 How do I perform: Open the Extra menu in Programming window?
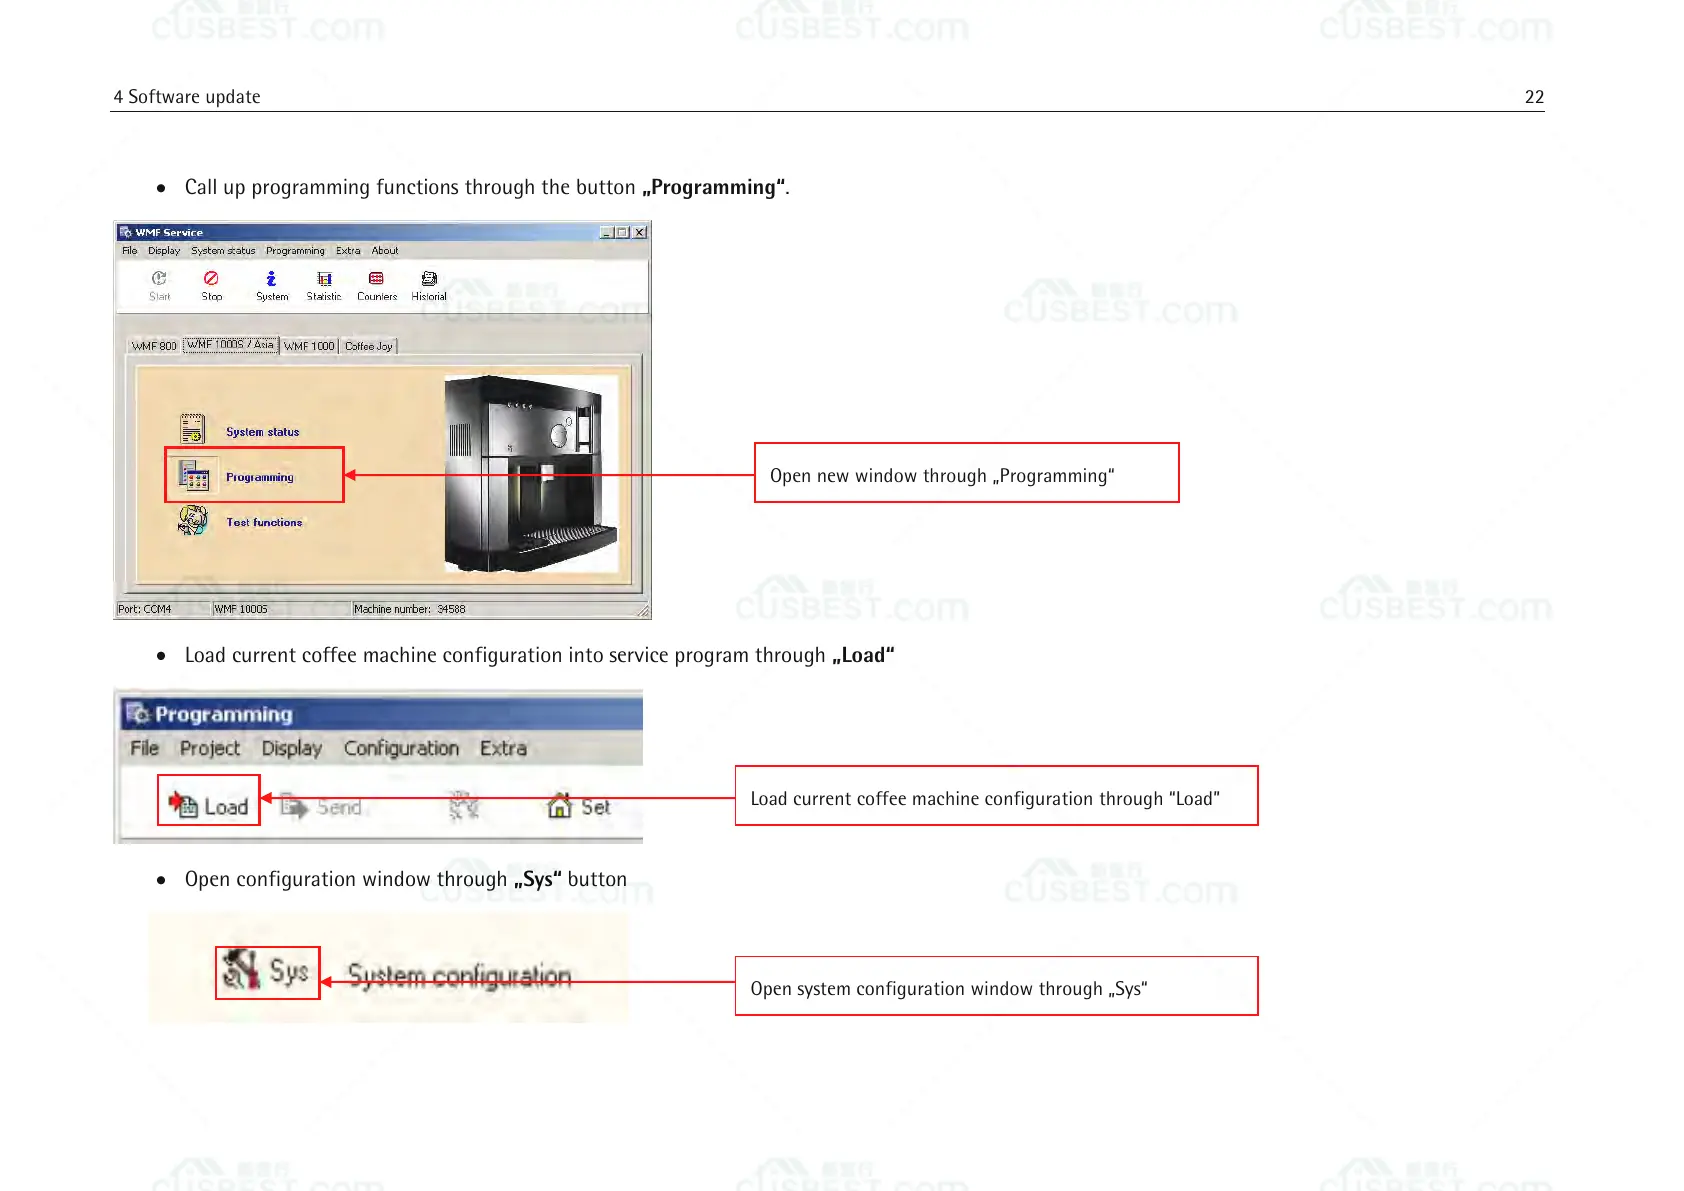pos(503,748)
